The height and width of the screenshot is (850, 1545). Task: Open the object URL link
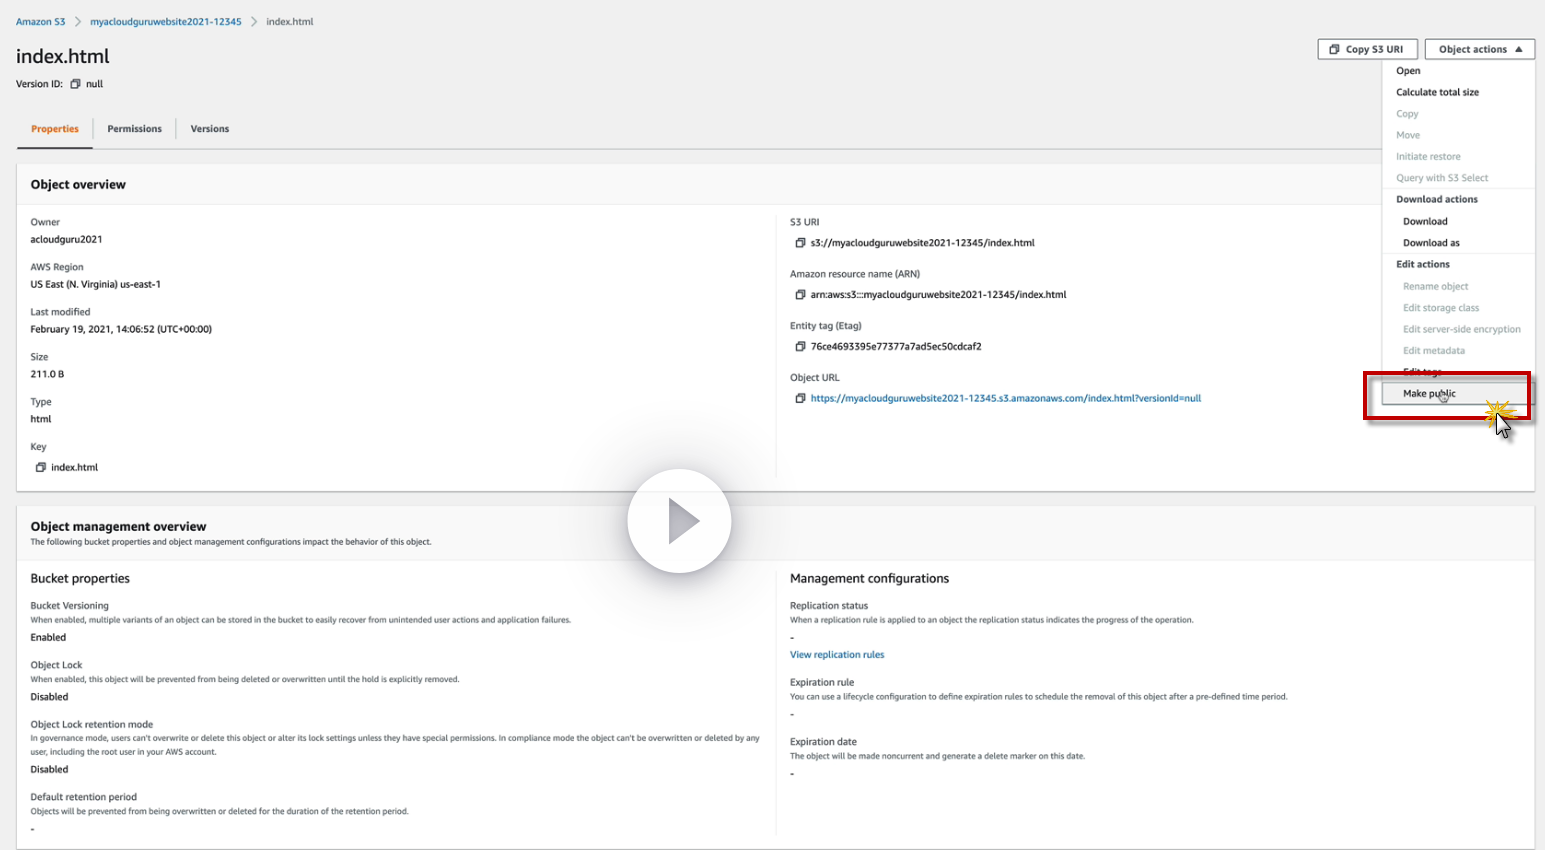[x=1006, y=398]
